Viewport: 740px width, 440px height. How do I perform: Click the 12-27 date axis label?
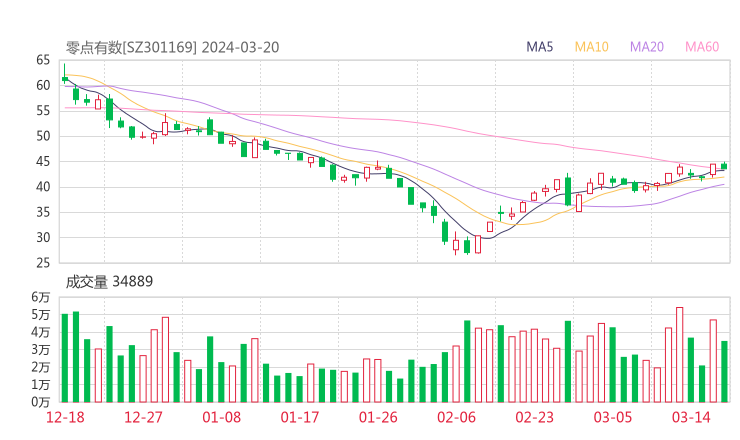pyautogui.click(x=143, y=417)
